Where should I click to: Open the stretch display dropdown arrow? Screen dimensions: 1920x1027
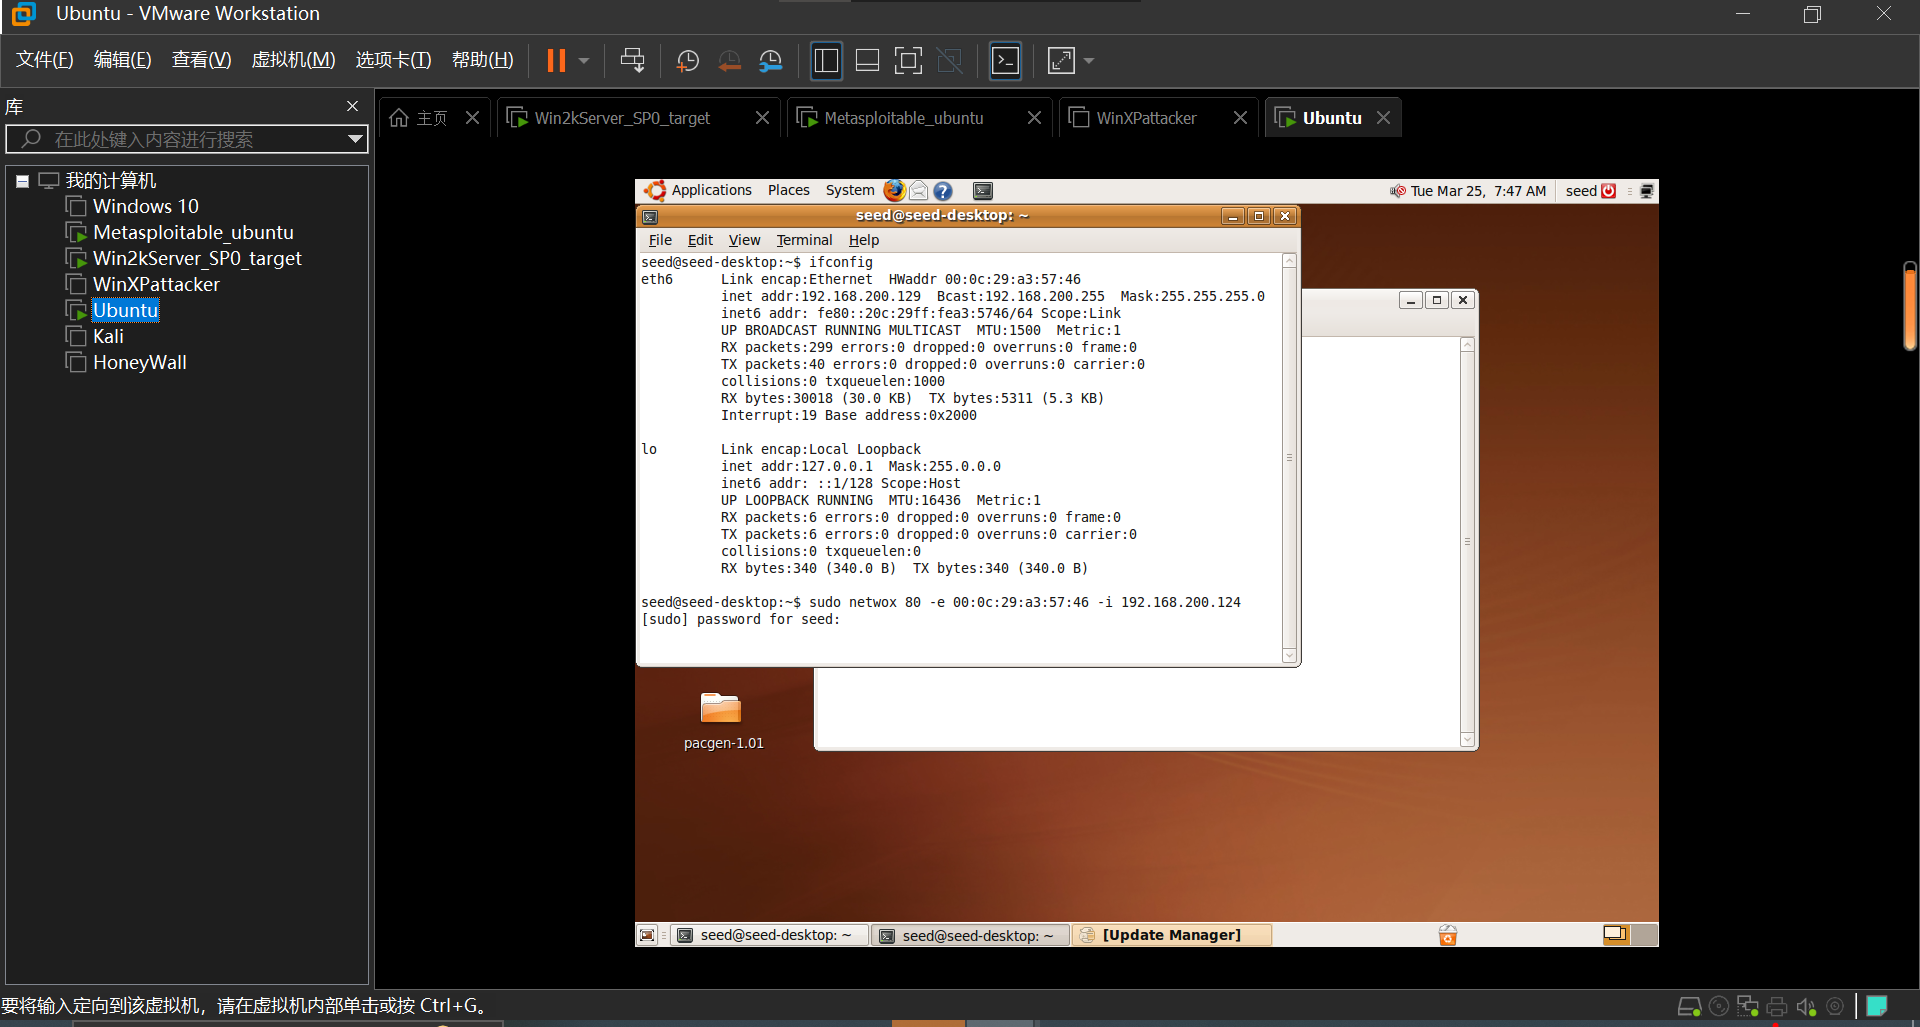(1089, 61)
